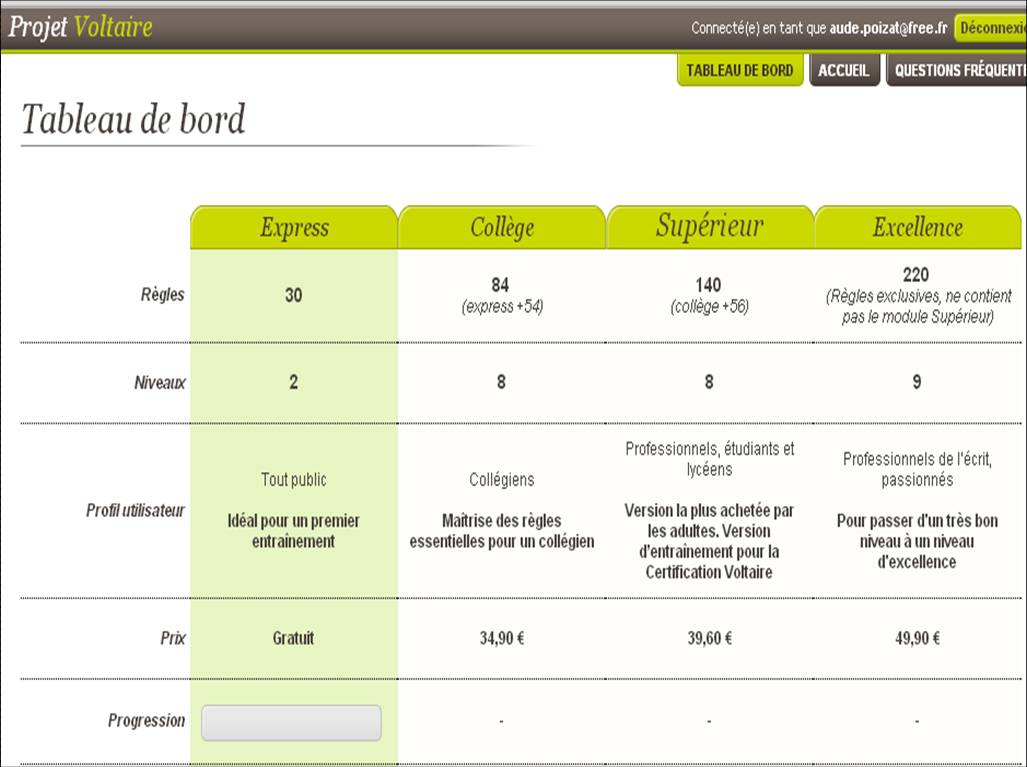Click the 'Règles exclusives' note under Excellence
The height and width of the screenshot is (767, 1027).
point(918,307)
